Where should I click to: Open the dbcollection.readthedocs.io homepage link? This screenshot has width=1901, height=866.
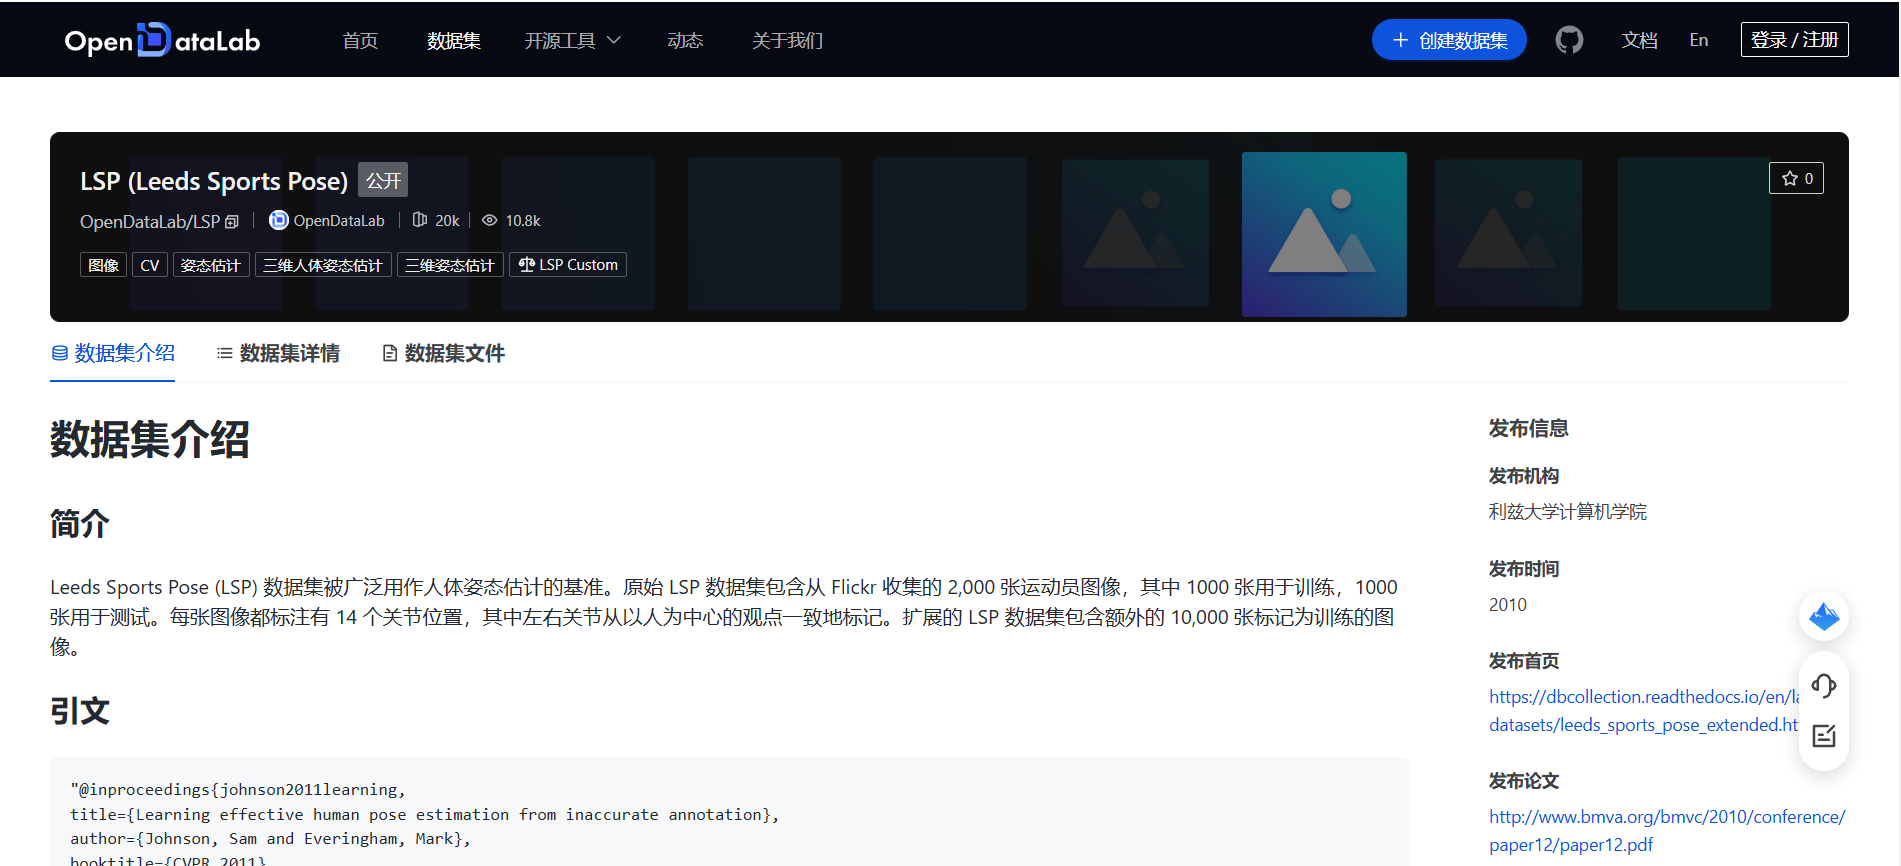tap(1644, 710)
